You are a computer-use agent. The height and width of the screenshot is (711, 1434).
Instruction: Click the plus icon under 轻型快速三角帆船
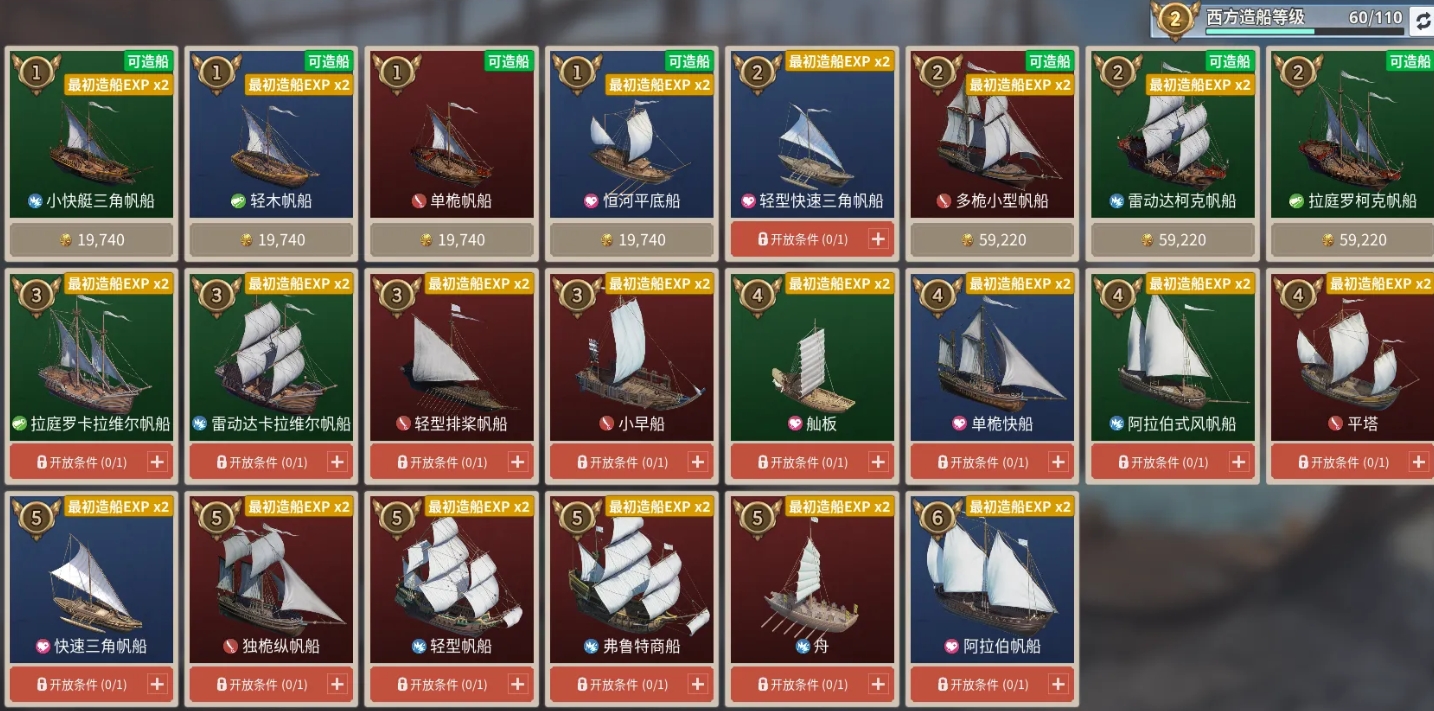click(x=878, y=239)
